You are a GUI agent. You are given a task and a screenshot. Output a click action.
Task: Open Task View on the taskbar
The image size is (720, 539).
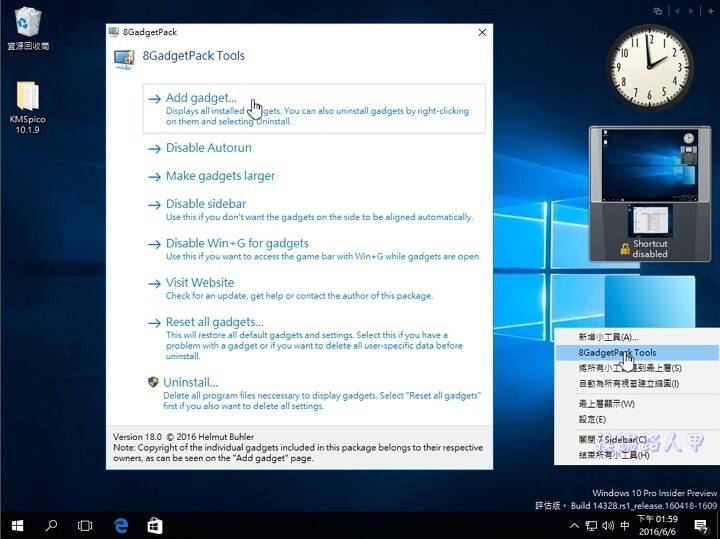click(85, 526)
